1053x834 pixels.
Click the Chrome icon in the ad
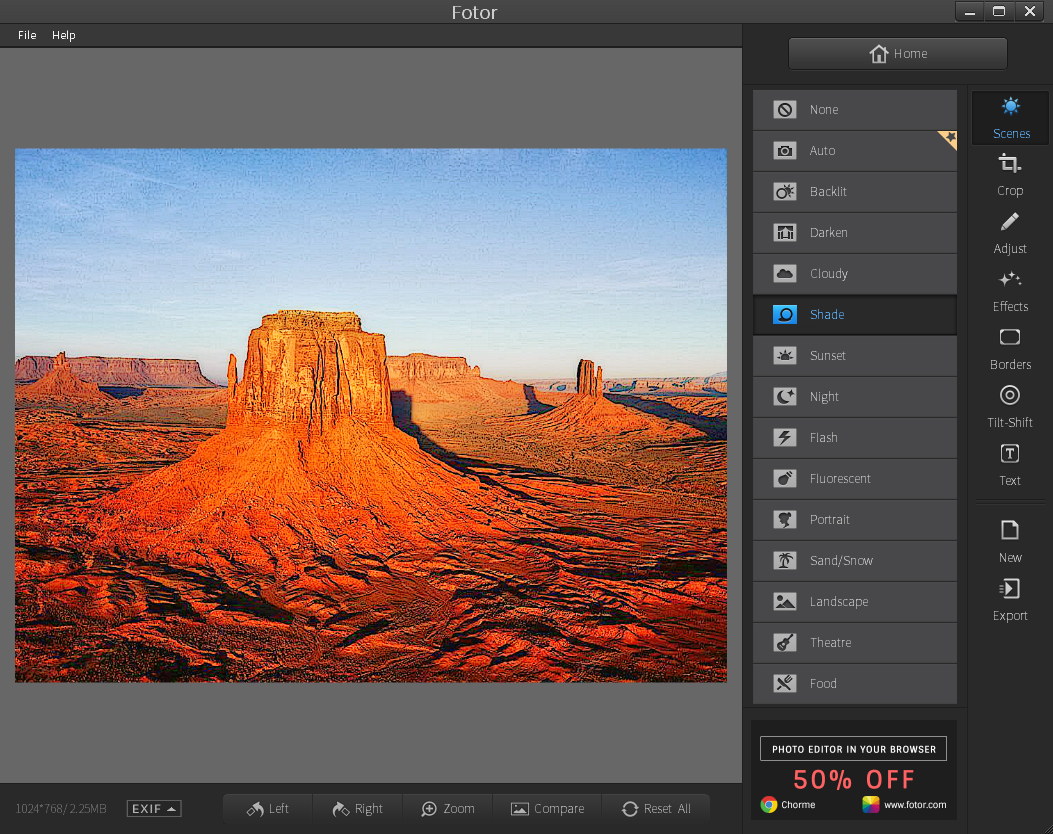coord(769,804)
